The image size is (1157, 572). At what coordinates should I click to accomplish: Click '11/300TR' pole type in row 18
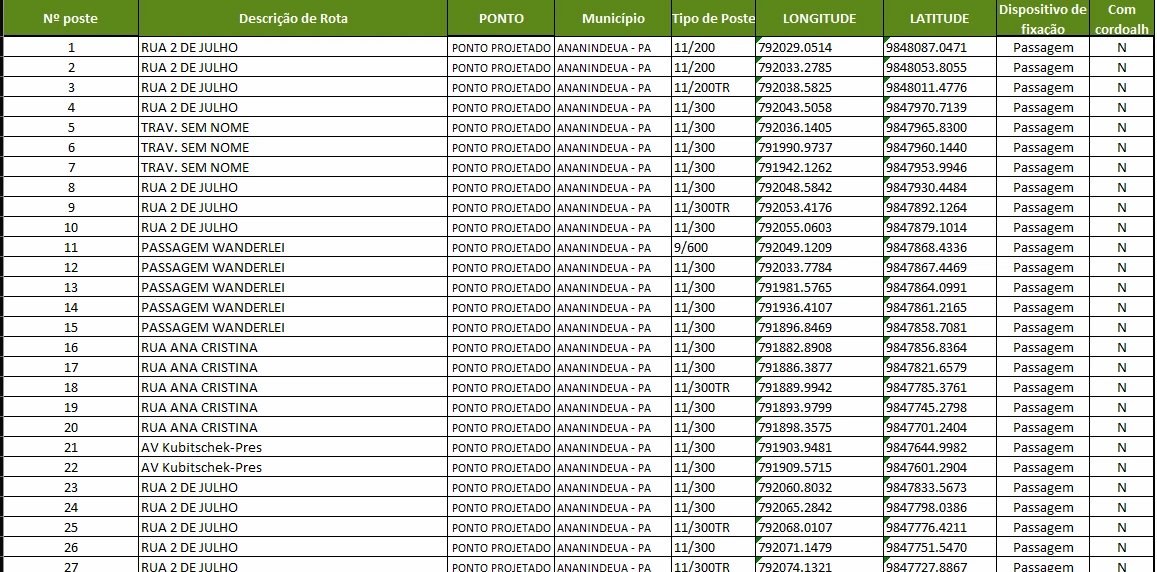[x=714, y=387]
